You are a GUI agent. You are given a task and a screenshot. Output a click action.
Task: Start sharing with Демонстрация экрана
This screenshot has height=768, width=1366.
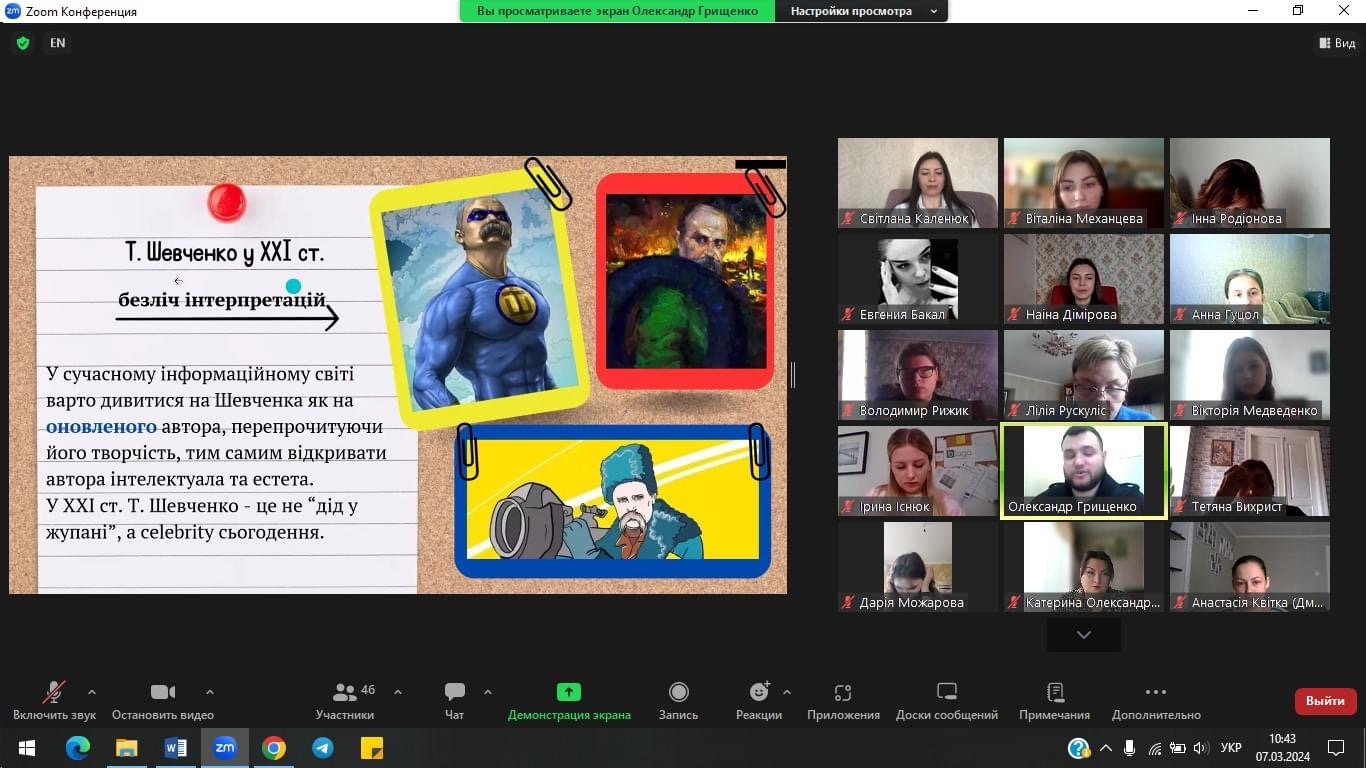(569, 701)
